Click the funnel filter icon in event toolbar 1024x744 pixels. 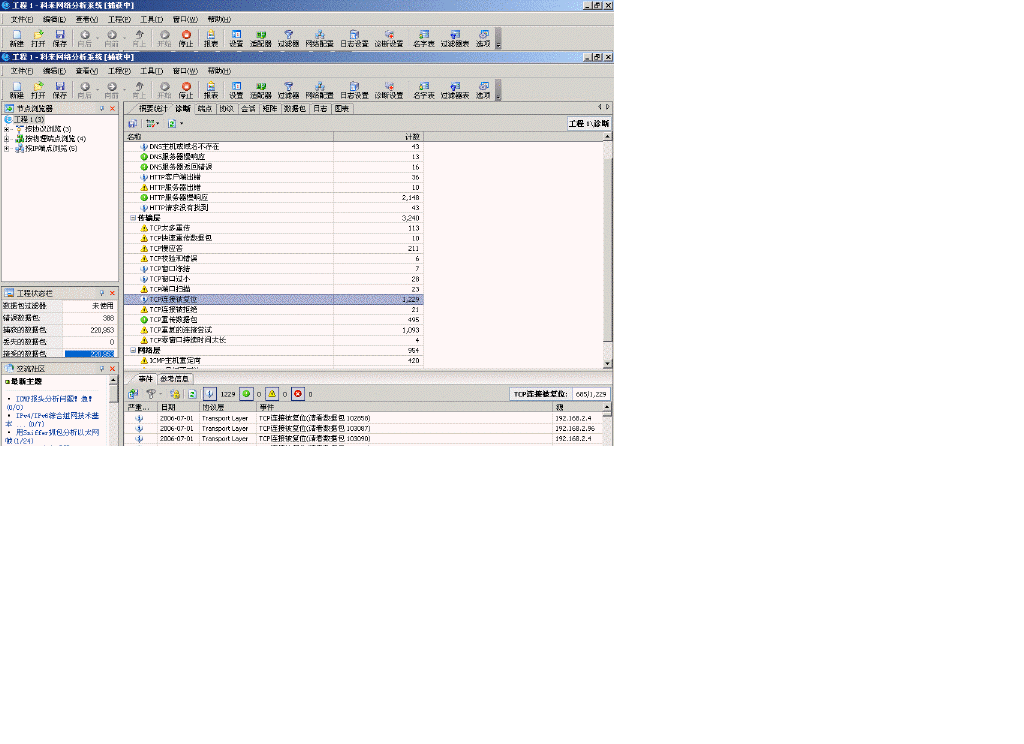[151, 394]
